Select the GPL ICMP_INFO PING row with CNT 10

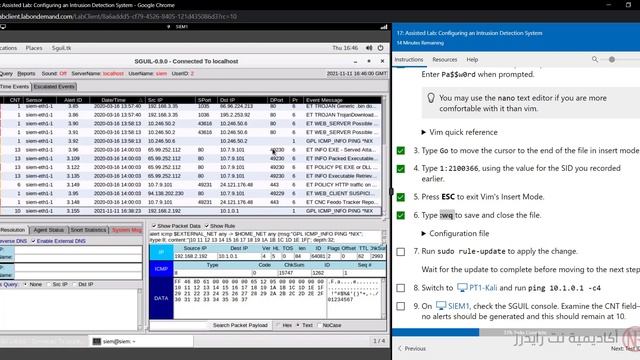[191, 211]
